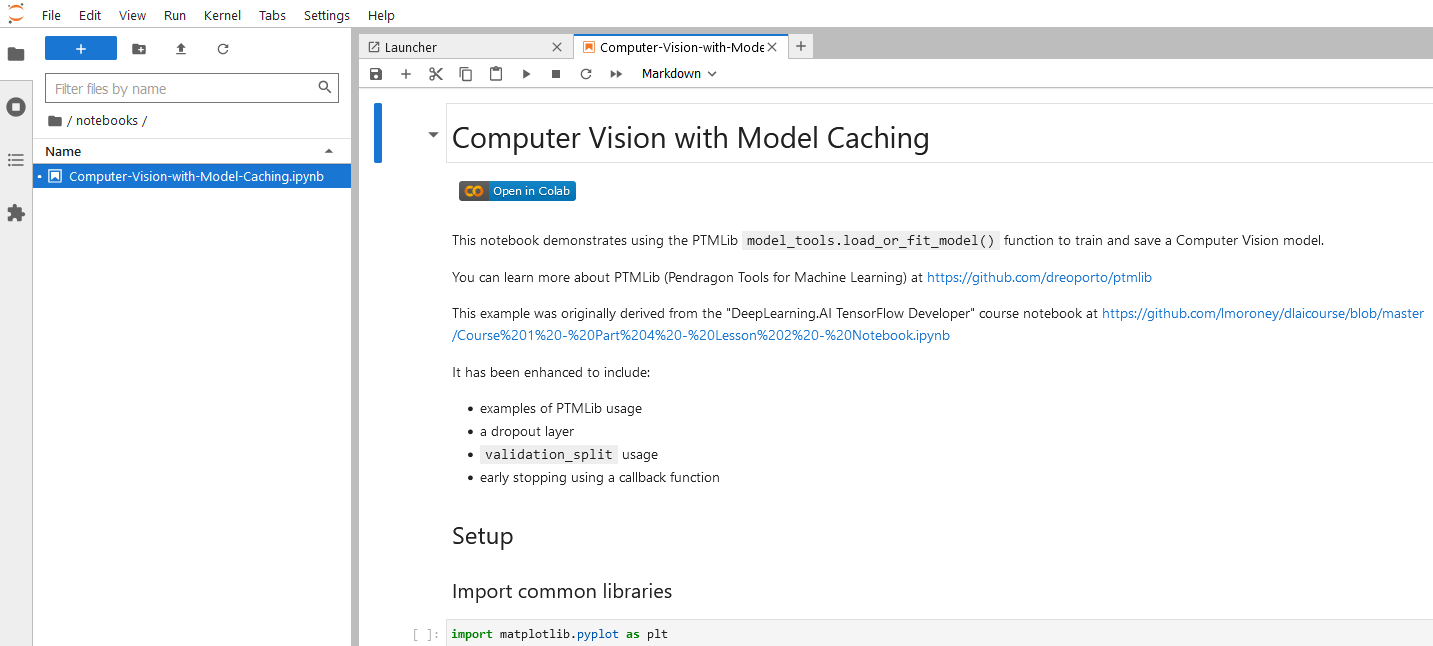Insert a new cell below with the plus icon

406,74
